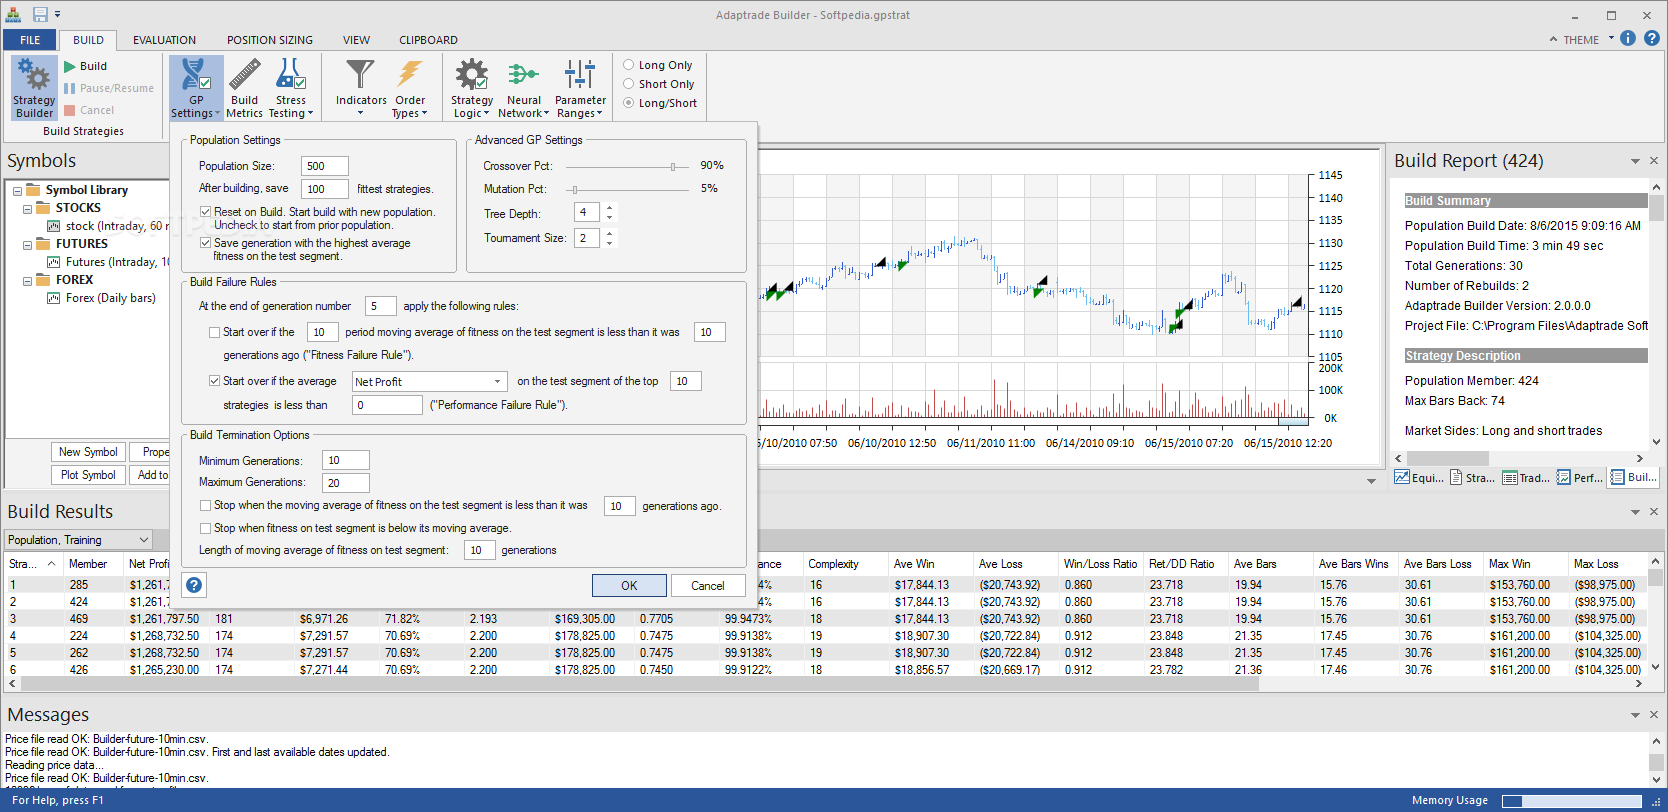Click the info icon in title area
The image size is (1668, 812).
click(x=1628, y=38)
